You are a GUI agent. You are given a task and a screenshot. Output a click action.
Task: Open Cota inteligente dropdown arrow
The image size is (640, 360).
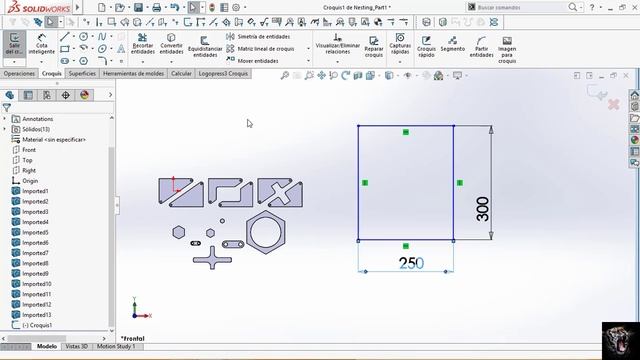tap(42, 62)
